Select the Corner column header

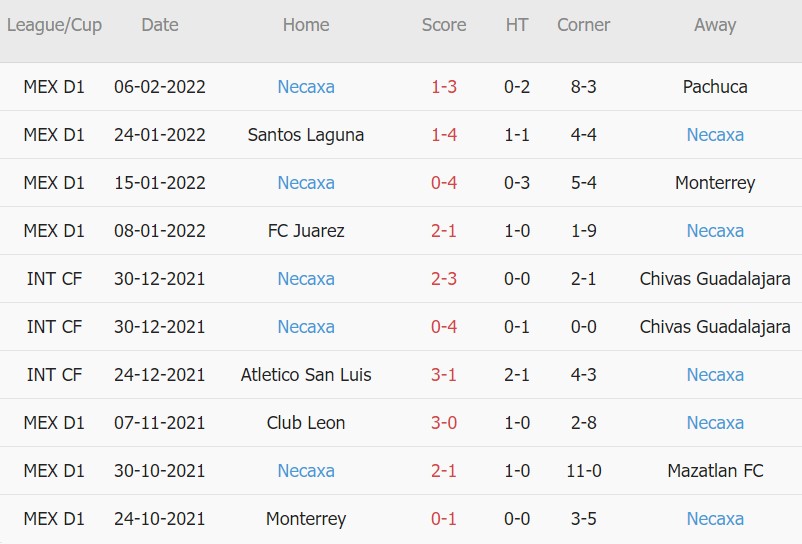583,25
